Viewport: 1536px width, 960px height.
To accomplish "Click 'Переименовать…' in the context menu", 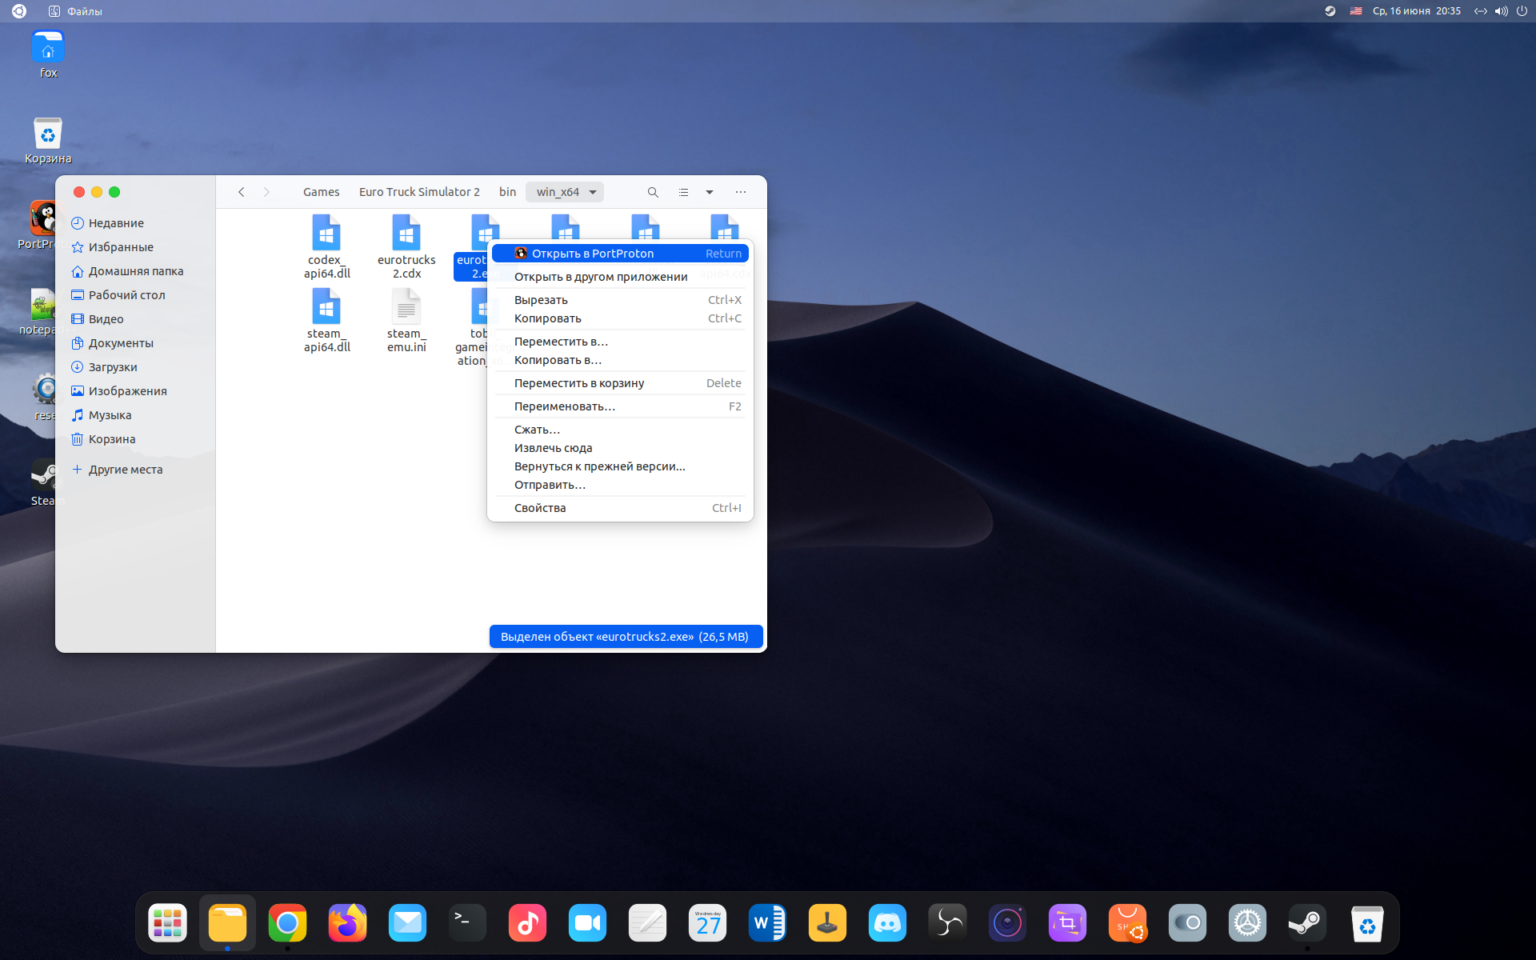I will 564,407.
